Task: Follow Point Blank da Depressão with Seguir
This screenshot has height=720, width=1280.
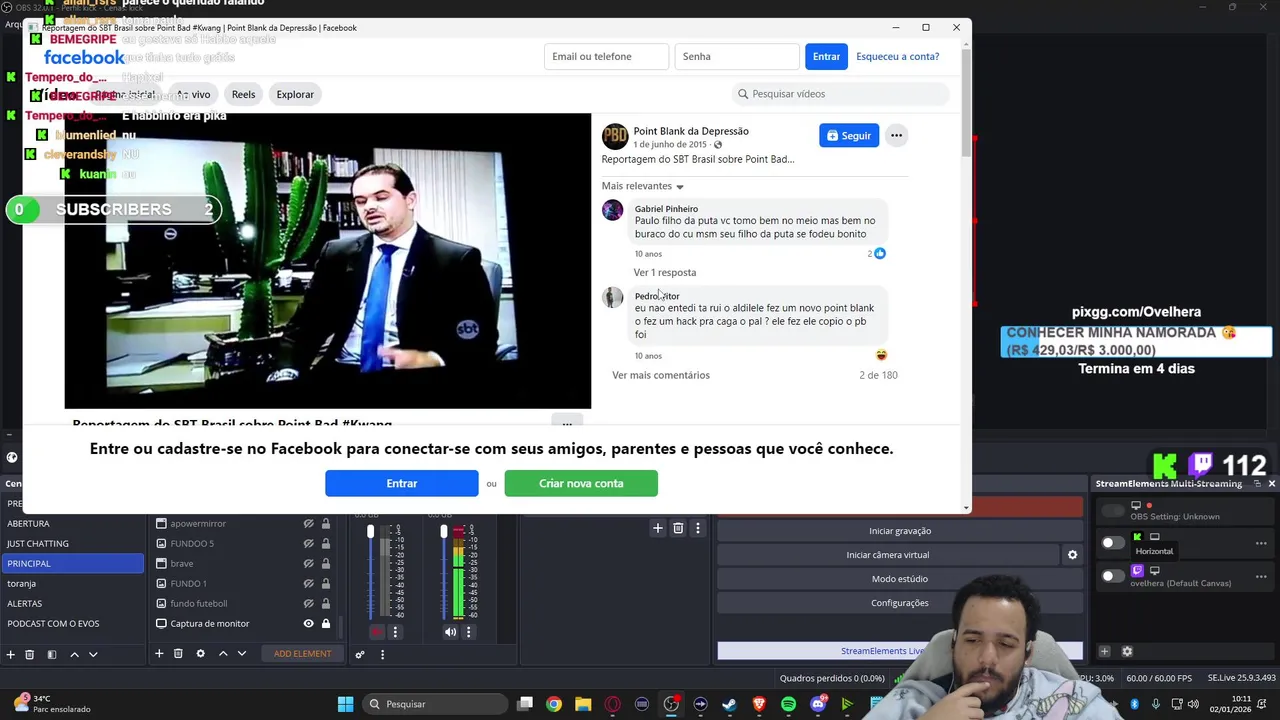Action: (x=849, y=135)
